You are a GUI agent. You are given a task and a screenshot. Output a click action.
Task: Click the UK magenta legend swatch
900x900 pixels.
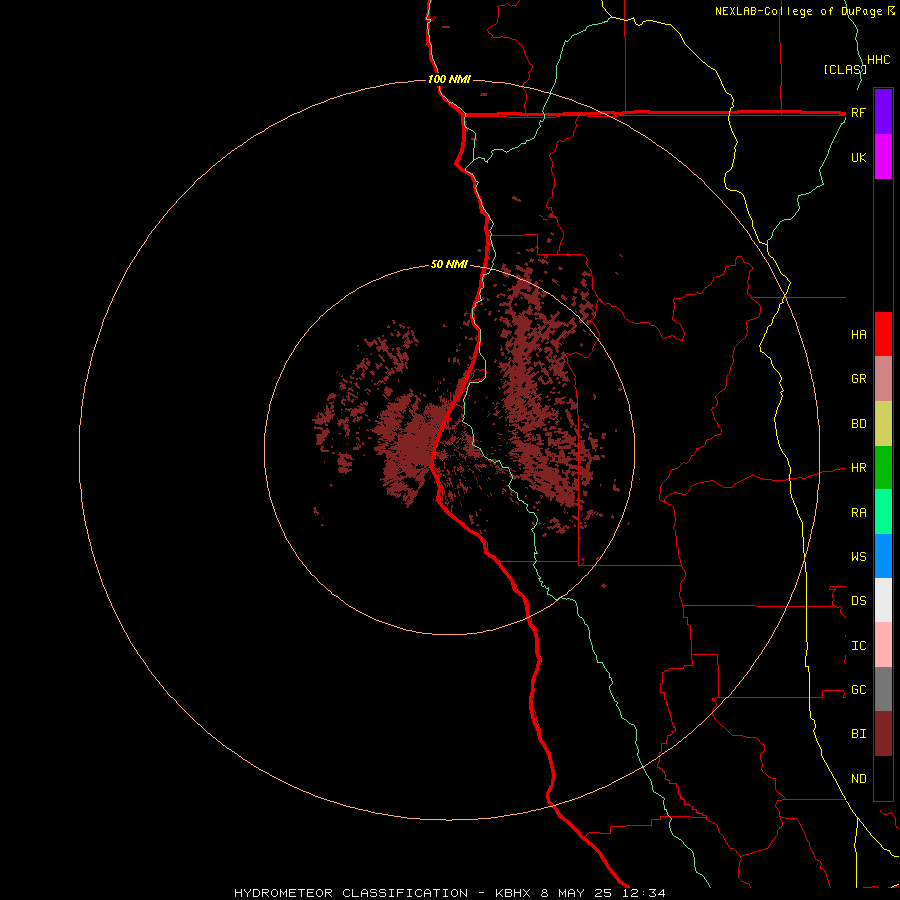883,157
